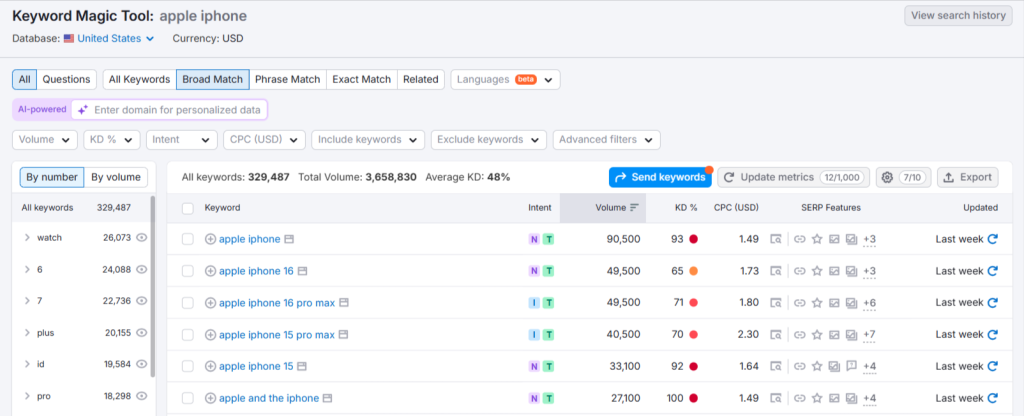Viewport: 1024px width, 416px height.
Task: Show +7 more SERP features for iphone 15 pro max
Action: pos(869,335)
